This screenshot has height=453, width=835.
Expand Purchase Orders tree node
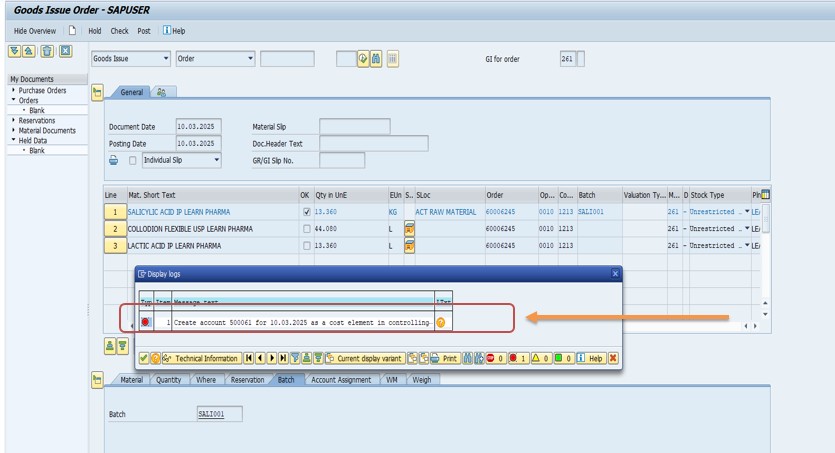click(x=13, y=90)
